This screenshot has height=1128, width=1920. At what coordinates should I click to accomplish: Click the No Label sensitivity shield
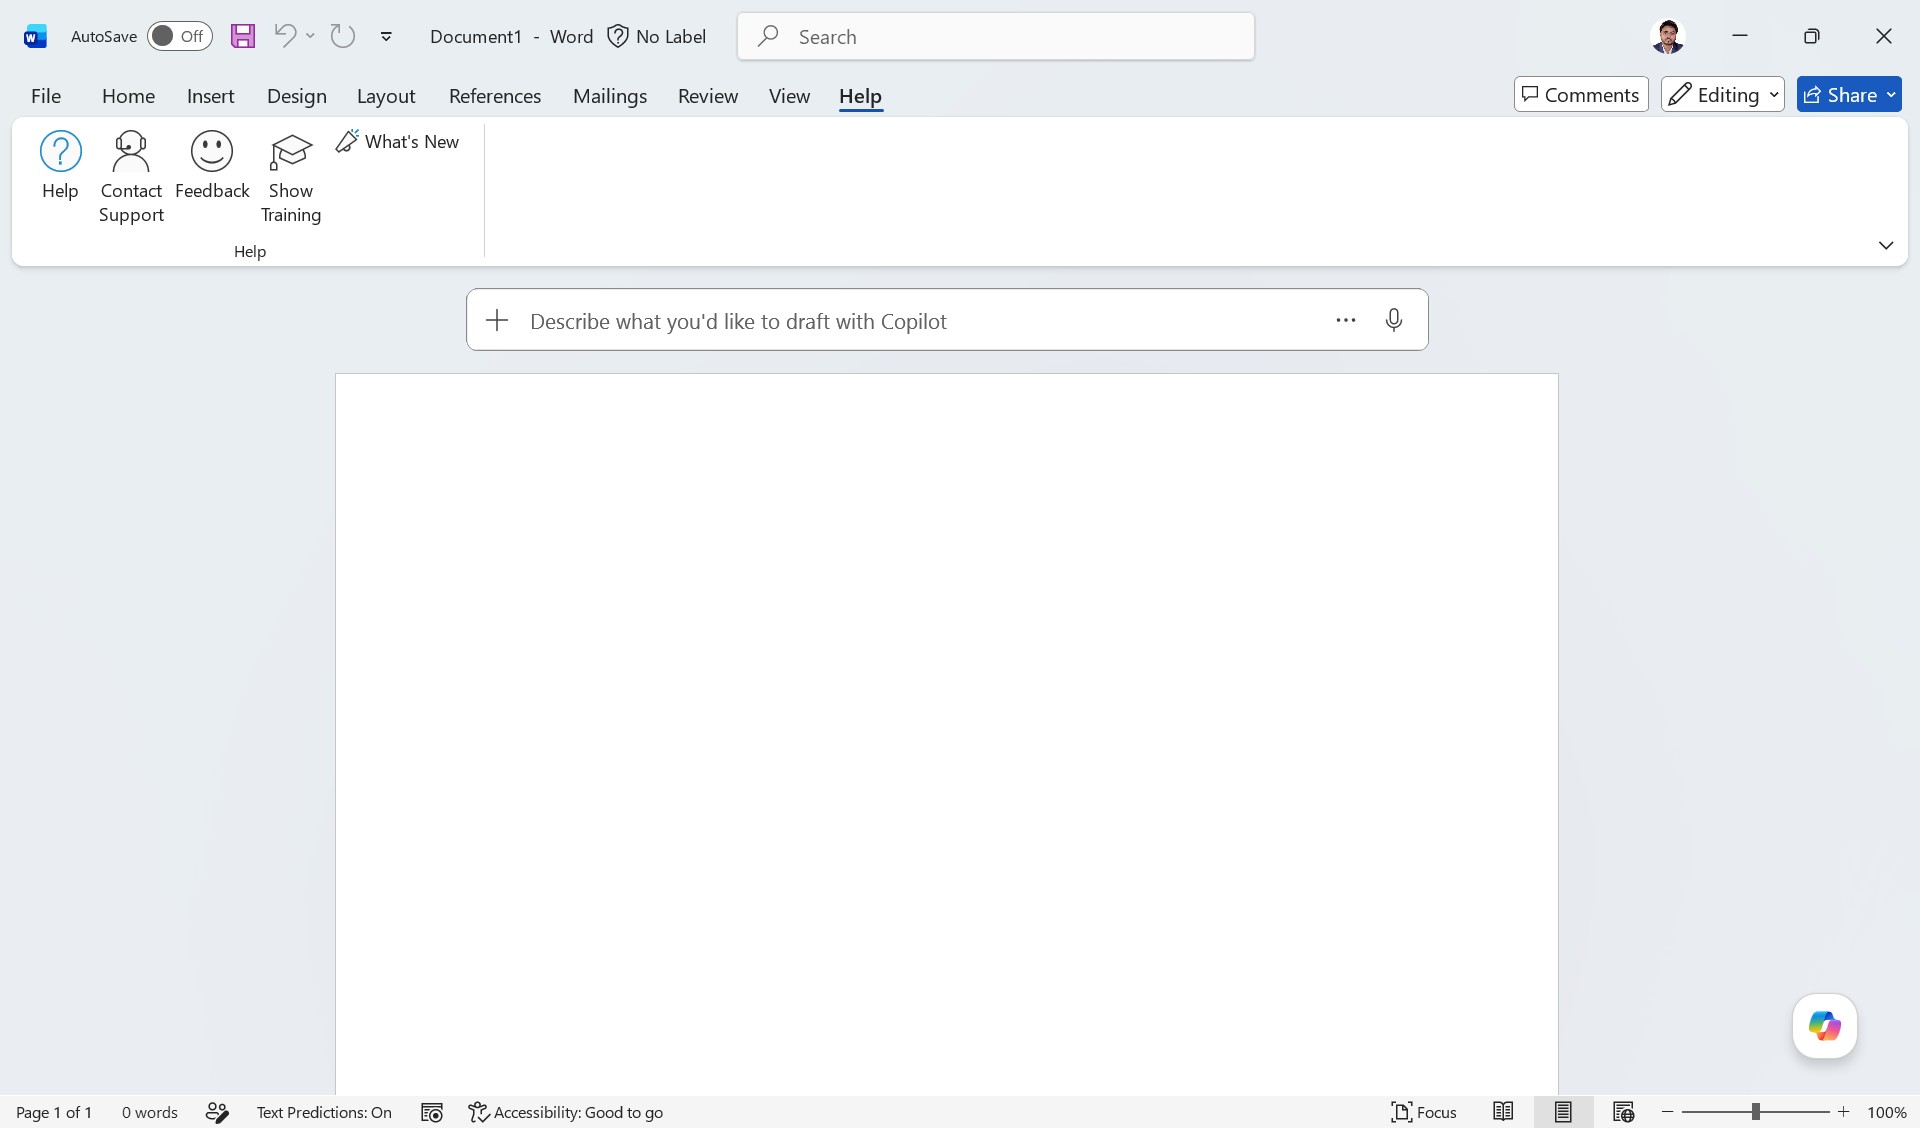point(657,36)
